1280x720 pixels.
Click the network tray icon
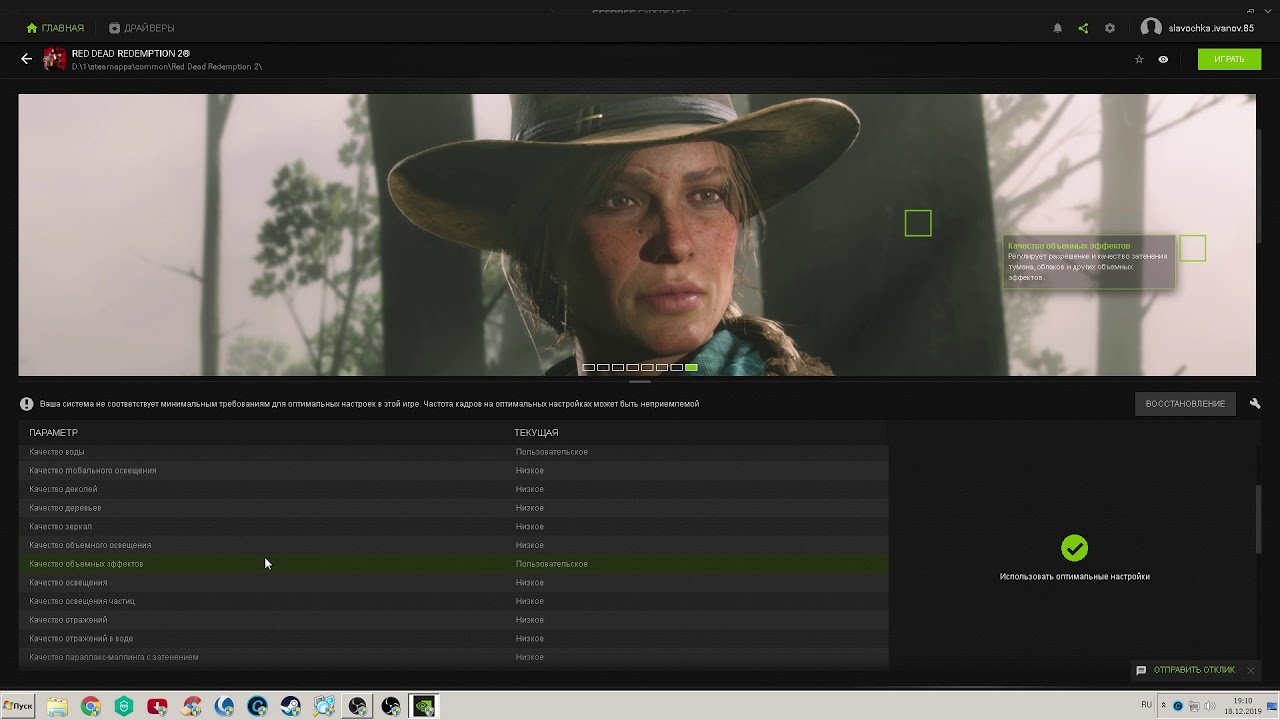coord(1193,706)
